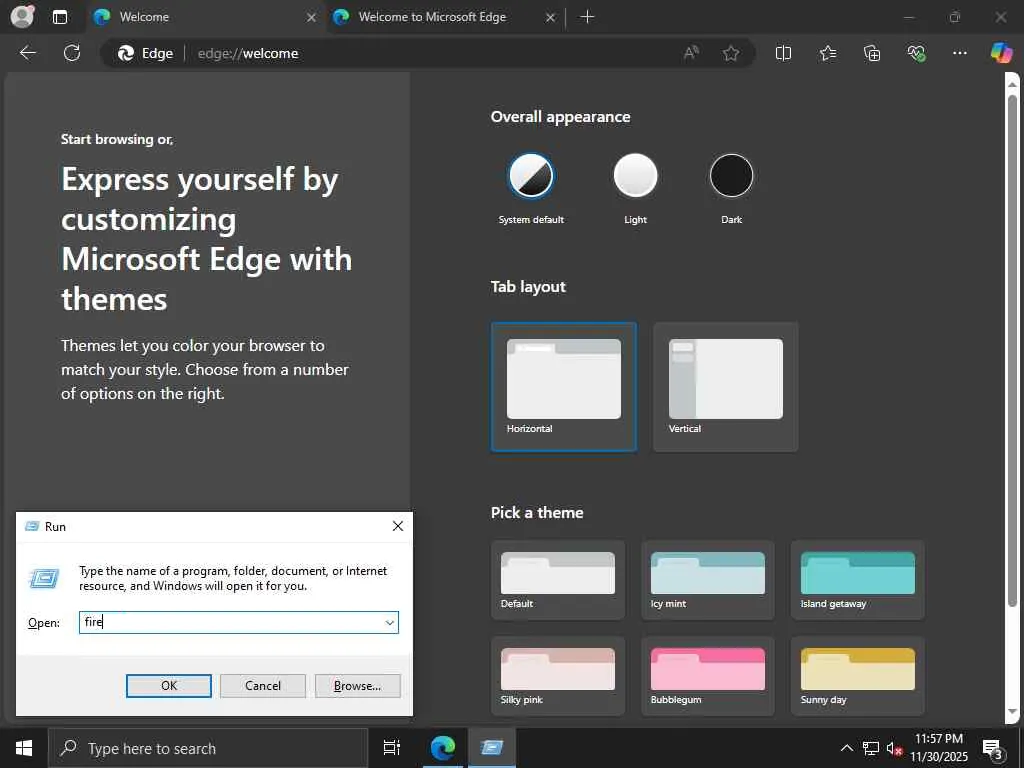The image size is (1024, 768).
Task: Click the Read aloud icon in address bar
Action: (x=691, y=53)
